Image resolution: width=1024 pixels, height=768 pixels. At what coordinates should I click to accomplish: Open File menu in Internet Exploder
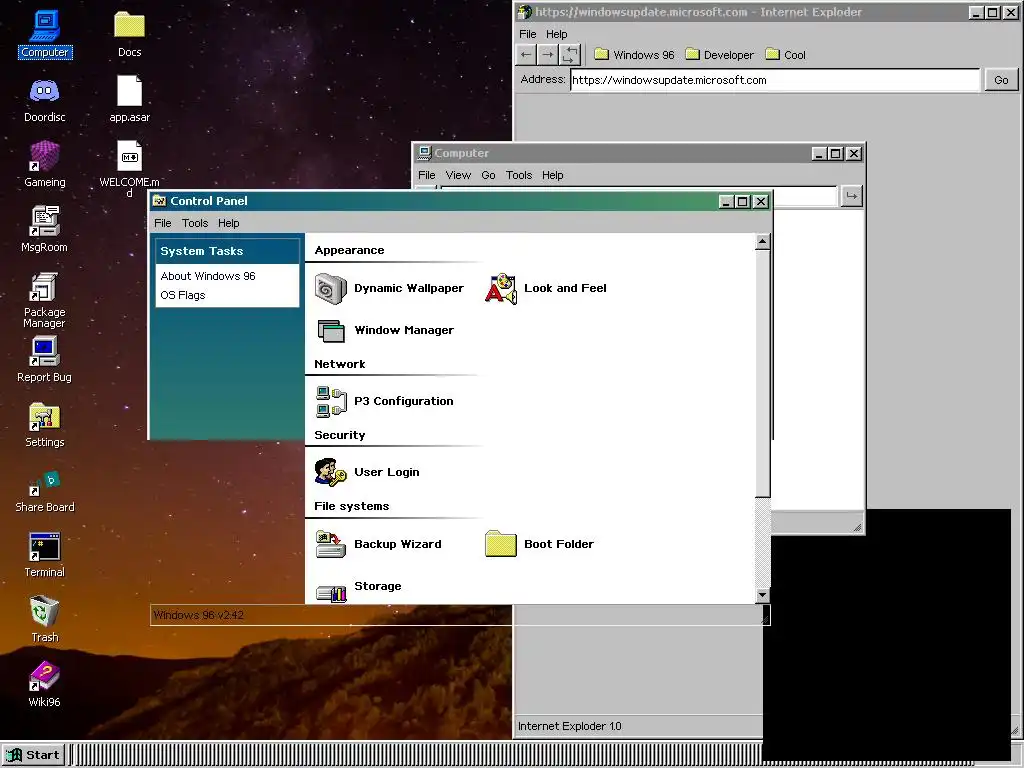click(528, 34)
